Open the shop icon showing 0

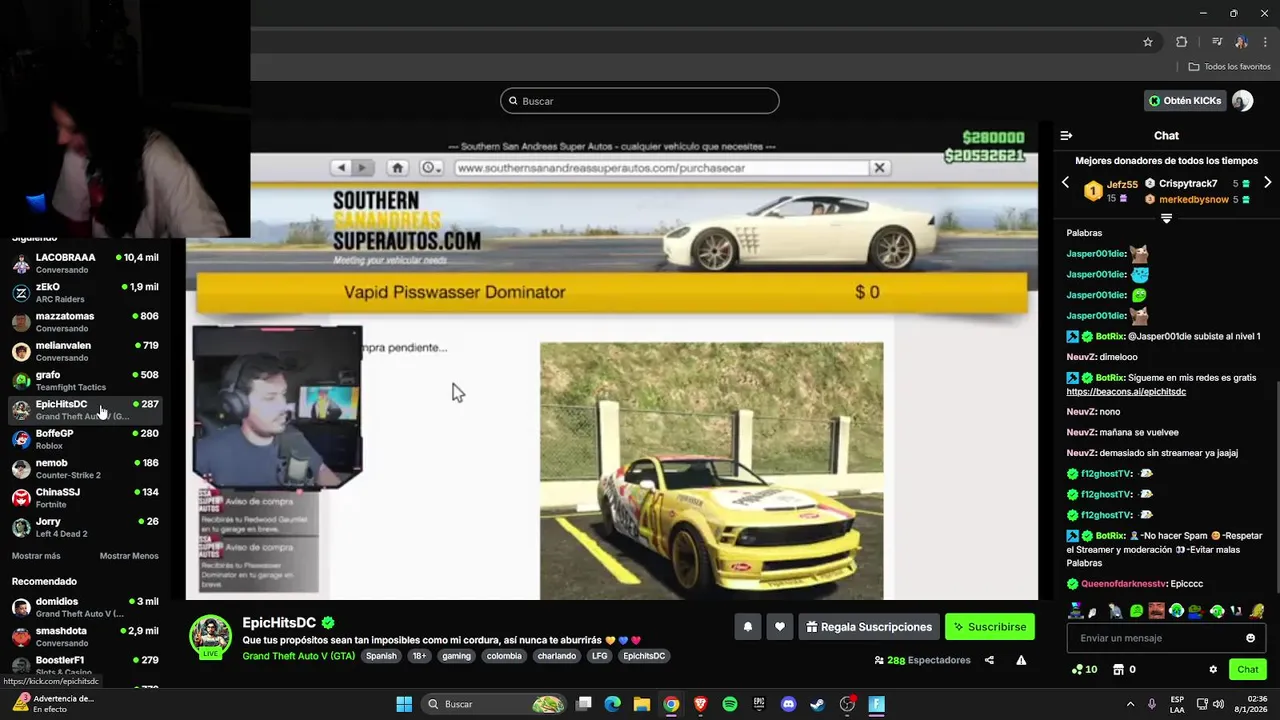(1125, 670)
